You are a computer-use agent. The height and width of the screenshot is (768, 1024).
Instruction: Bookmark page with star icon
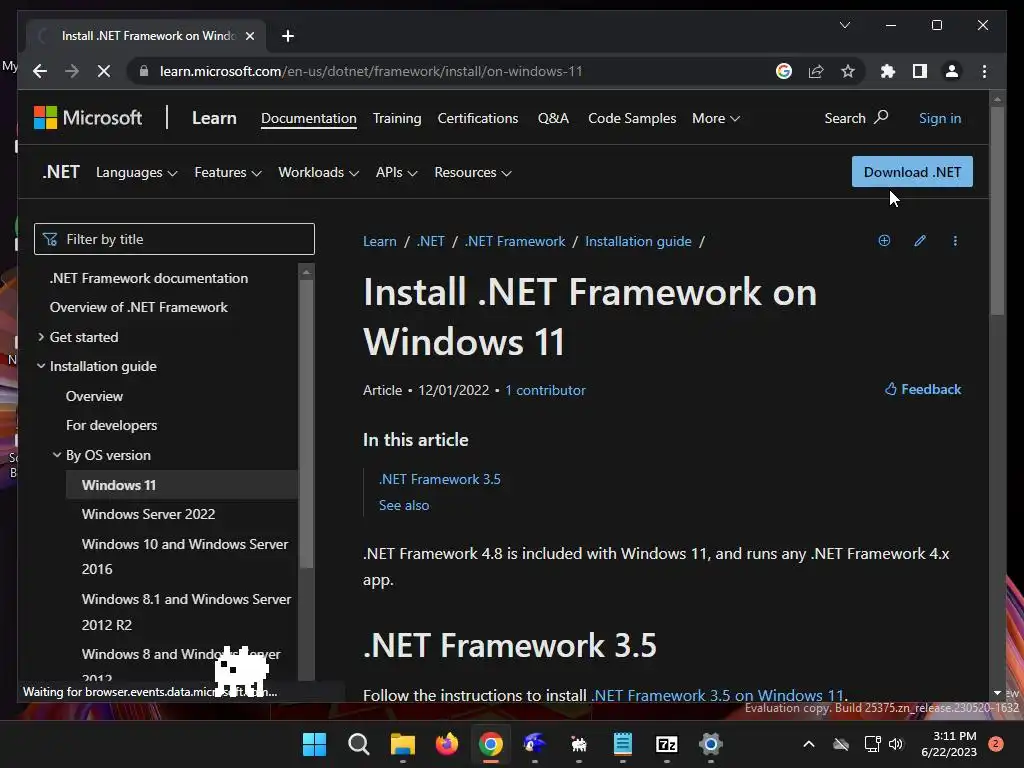pyautogui.click(x=848, y=71)
